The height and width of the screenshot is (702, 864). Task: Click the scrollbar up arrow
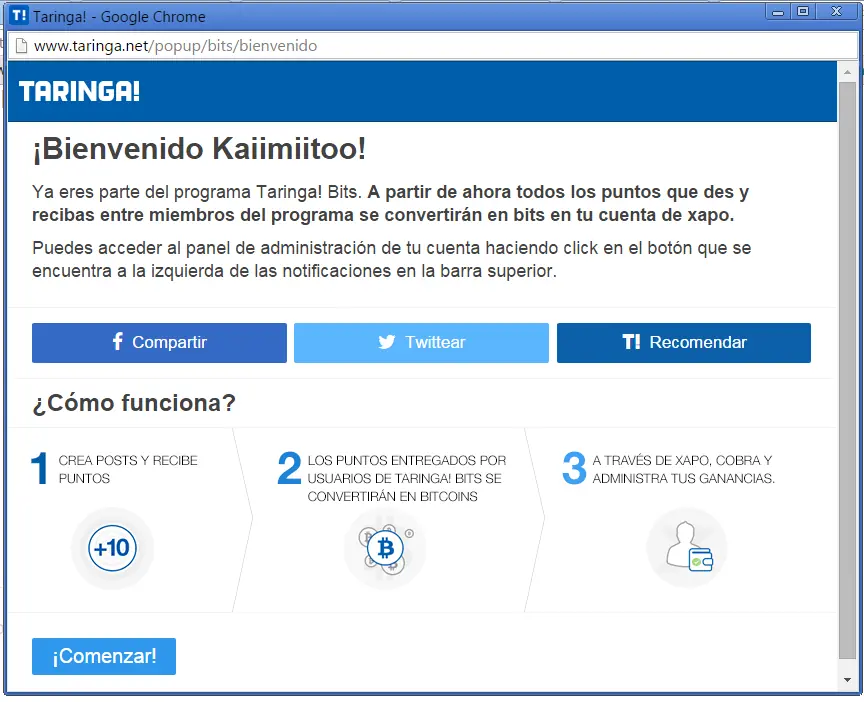pyautogui.click(x=847, y=72)
